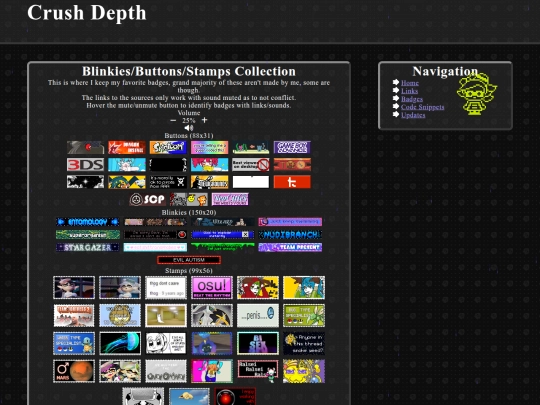Open the Code Snippets navigation link
540x405 pixels.
point(423,107)
